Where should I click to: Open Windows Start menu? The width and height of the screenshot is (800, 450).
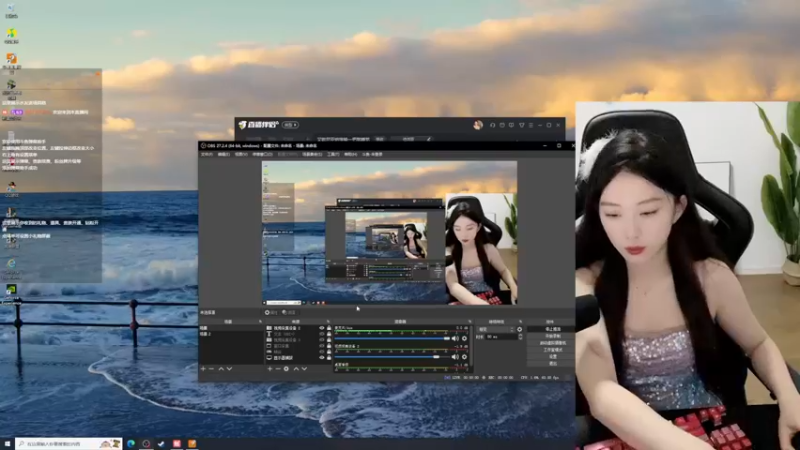(x=7, y=444)
